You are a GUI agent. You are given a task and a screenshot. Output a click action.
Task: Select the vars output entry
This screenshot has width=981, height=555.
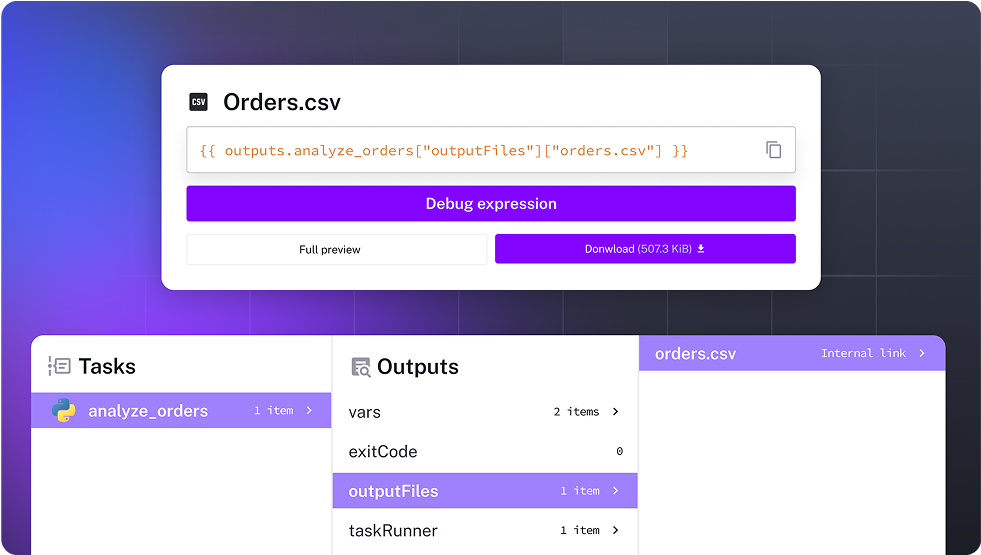click(365, 412)
